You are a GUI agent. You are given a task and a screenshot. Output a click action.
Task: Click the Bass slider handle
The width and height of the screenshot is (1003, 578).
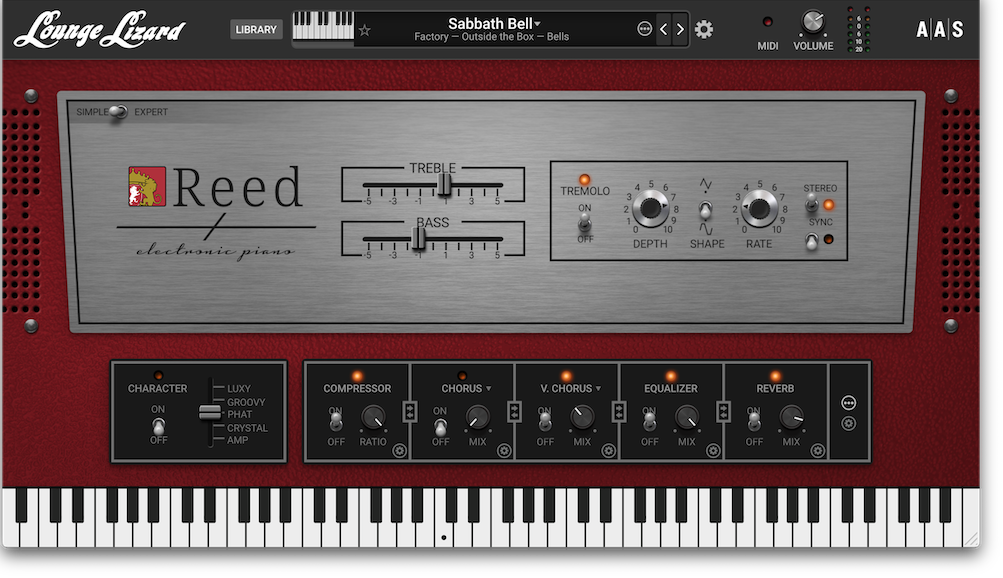(418, 239)
